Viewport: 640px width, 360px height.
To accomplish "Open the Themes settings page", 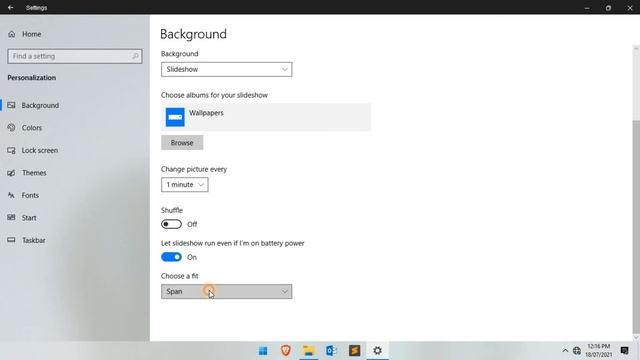I will pyautogui.click(x=34, y=173).
